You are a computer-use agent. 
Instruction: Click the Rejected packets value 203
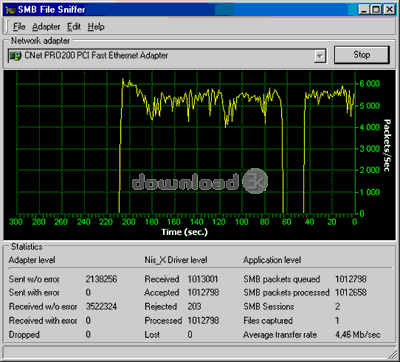[x=194, y=307]
